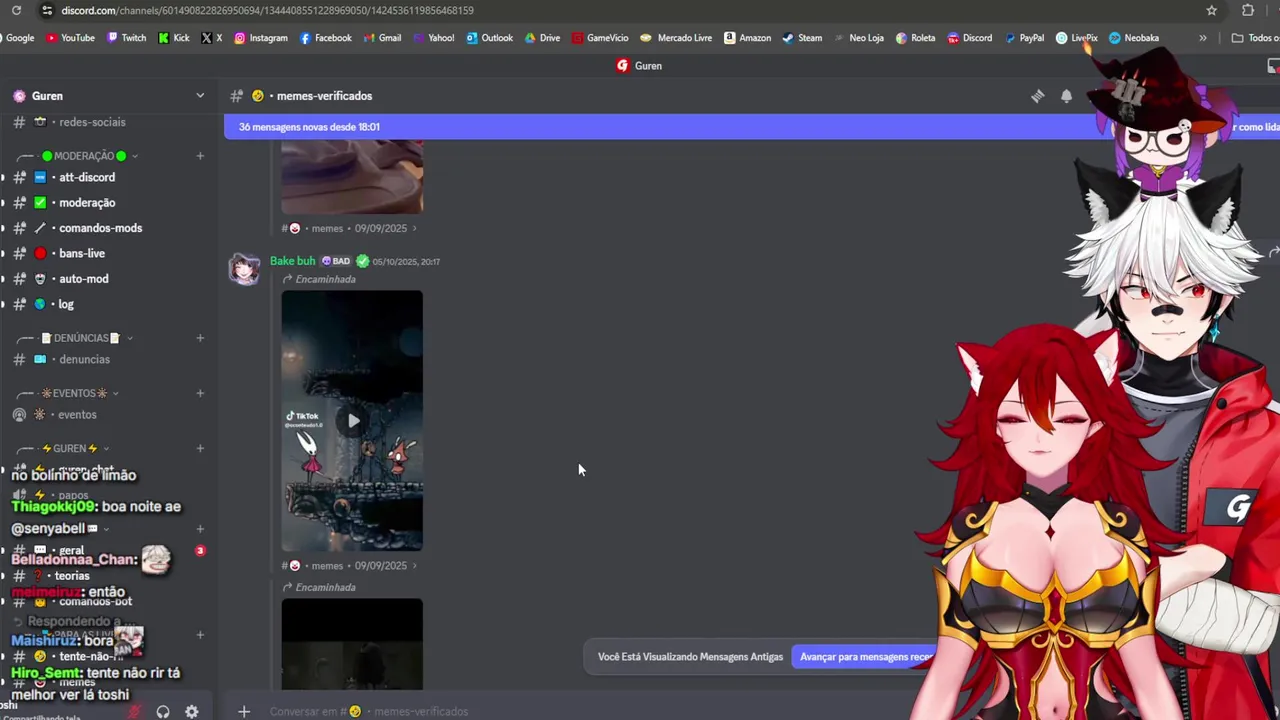This screenshot has height=720, width=1280.
Task: Open the Mercado Livre bookmark
Action: [676, 38]
